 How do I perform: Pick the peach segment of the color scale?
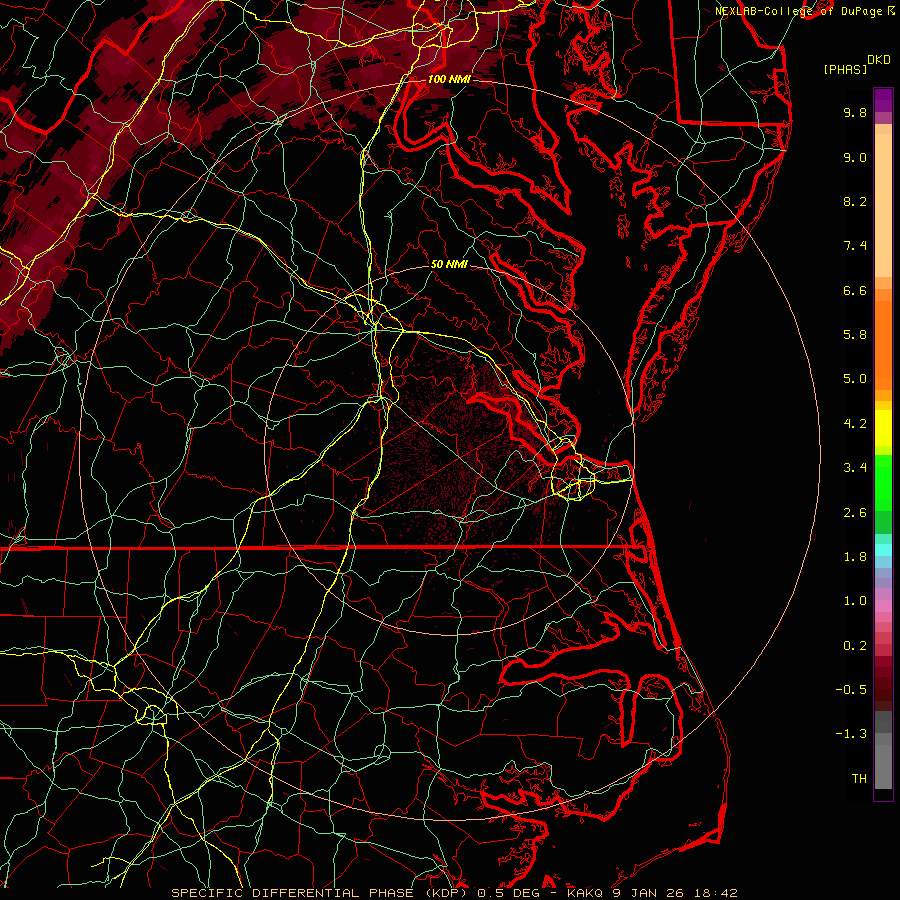pyautogui.click(x=883, y=205)
